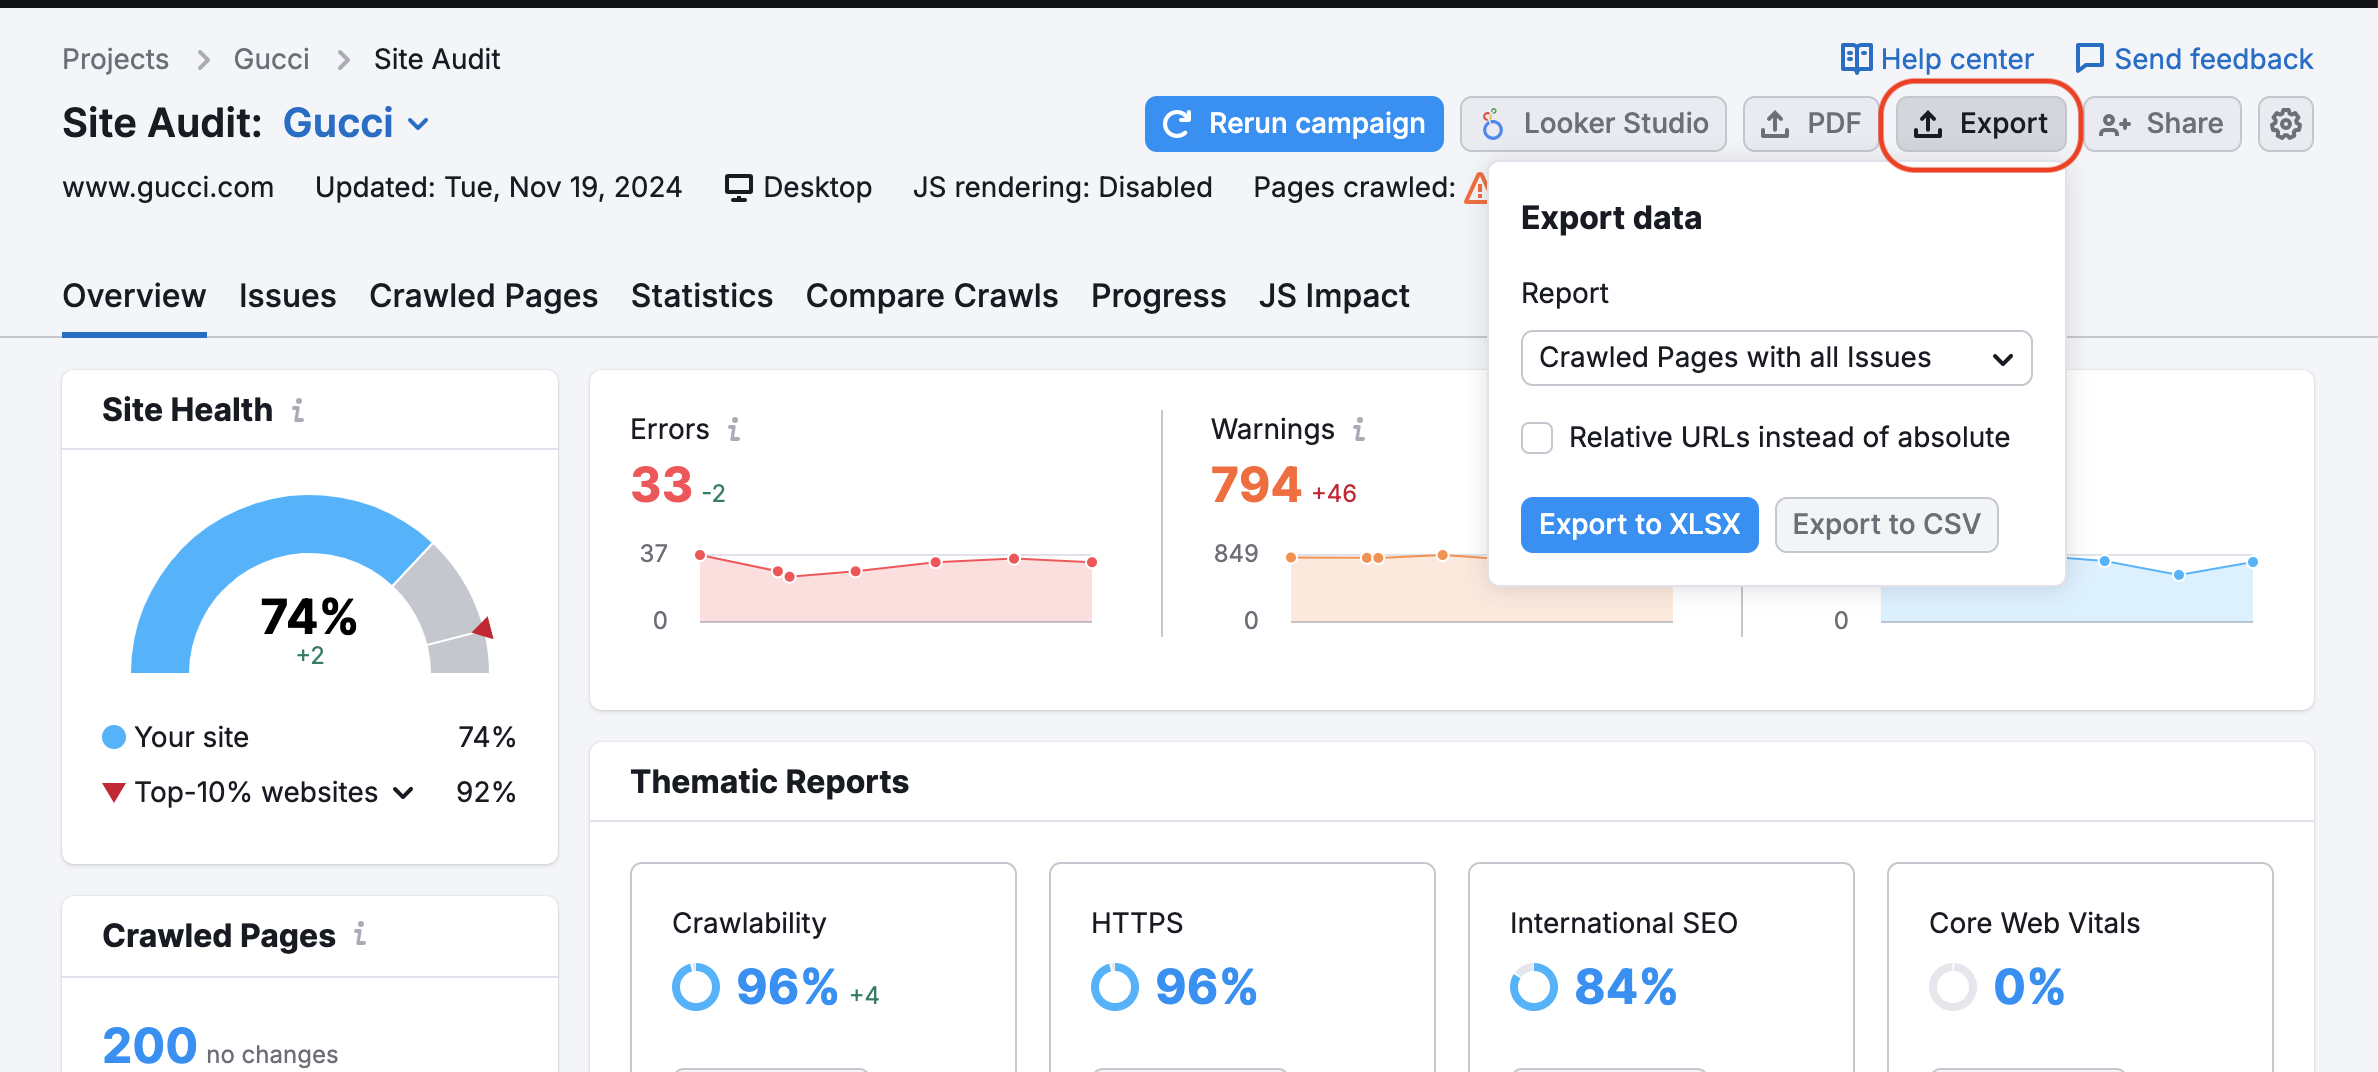Image resolution: width=2378 pixels, height=1072 pixels.
Task: Click Export to XLSX
Action: point(1639,525)
